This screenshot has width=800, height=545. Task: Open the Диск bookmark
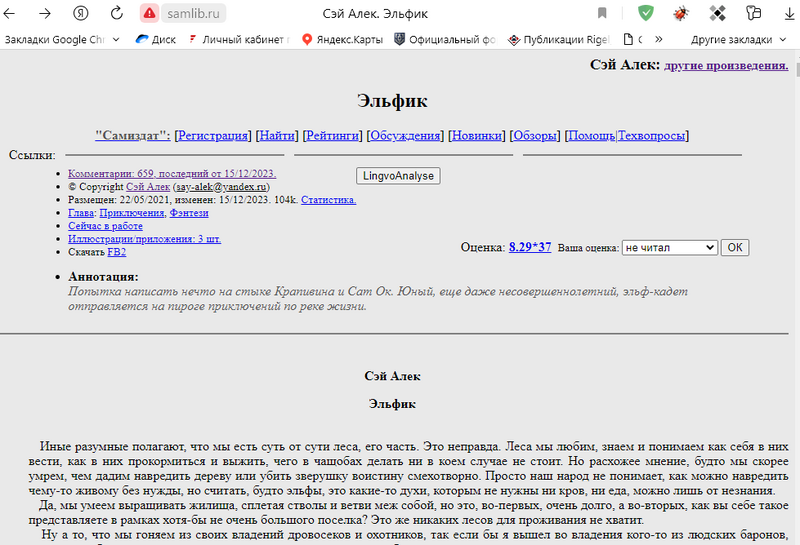click(156, 39)
